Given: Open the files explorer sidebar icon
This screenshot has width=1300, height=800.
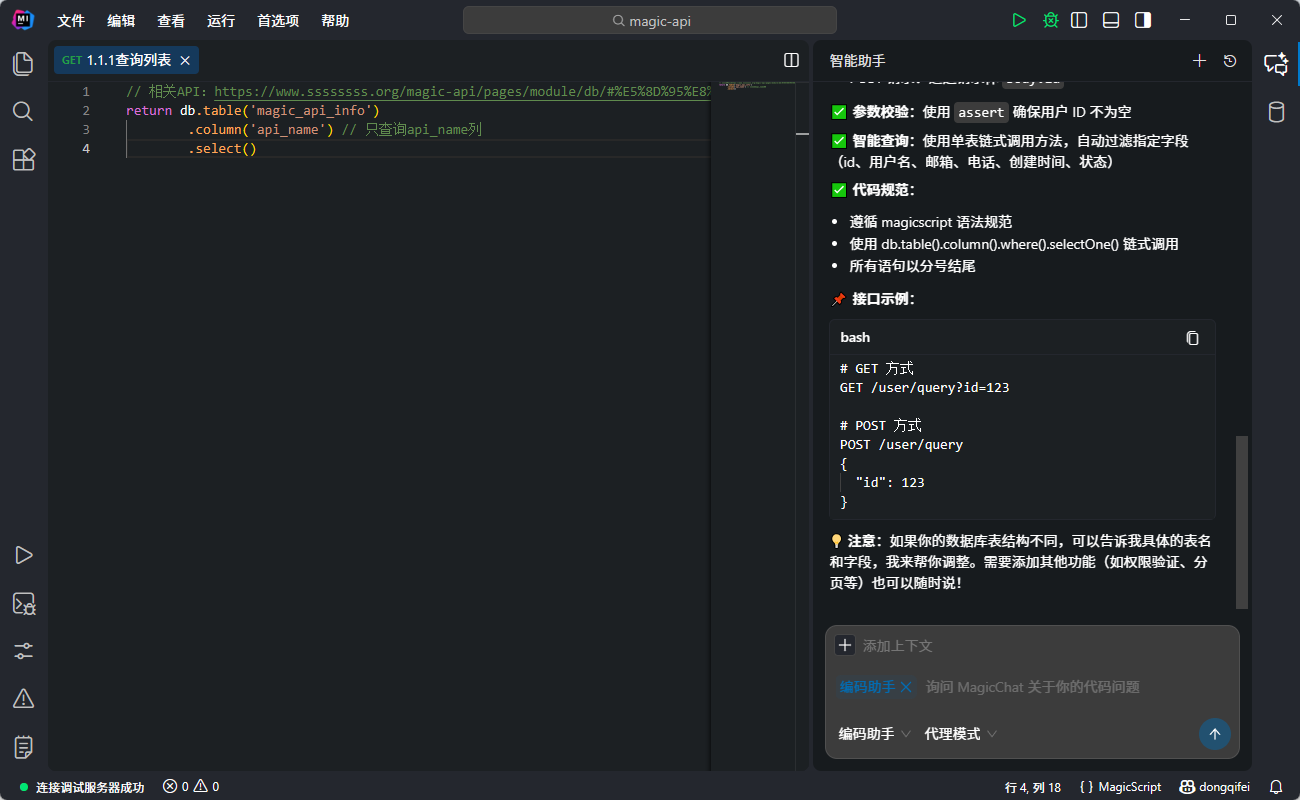Looking at the screenshot, I should pyautogui.click(x=23, y=64).
